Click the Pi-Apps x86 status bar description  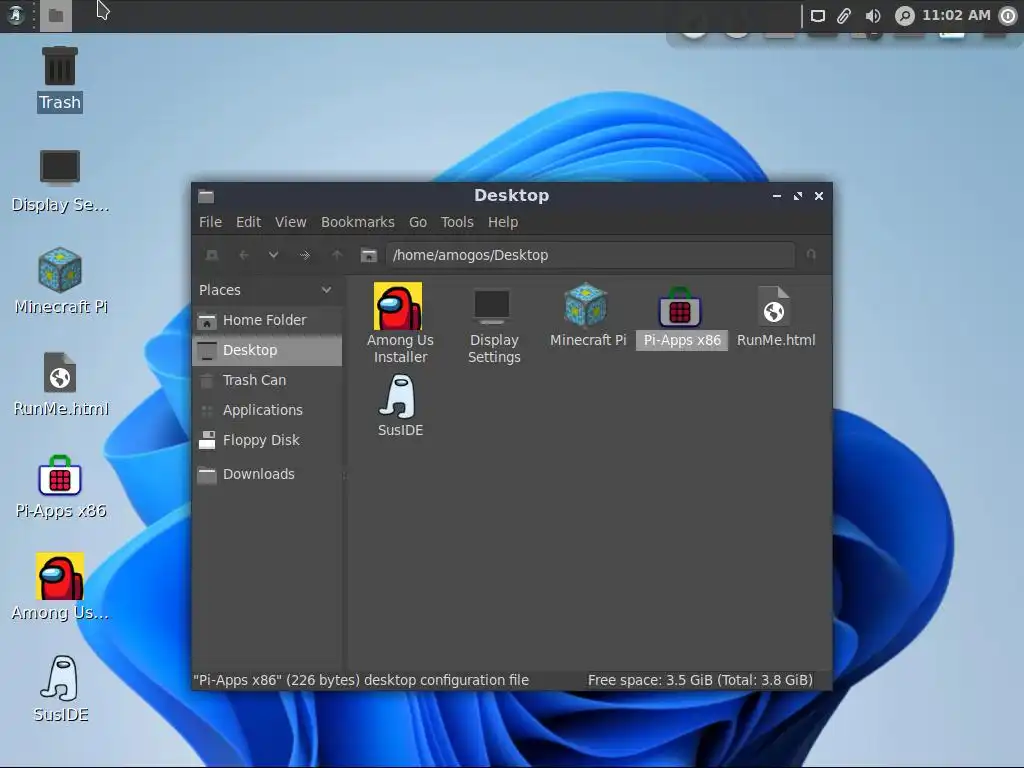tap(361, 680)
